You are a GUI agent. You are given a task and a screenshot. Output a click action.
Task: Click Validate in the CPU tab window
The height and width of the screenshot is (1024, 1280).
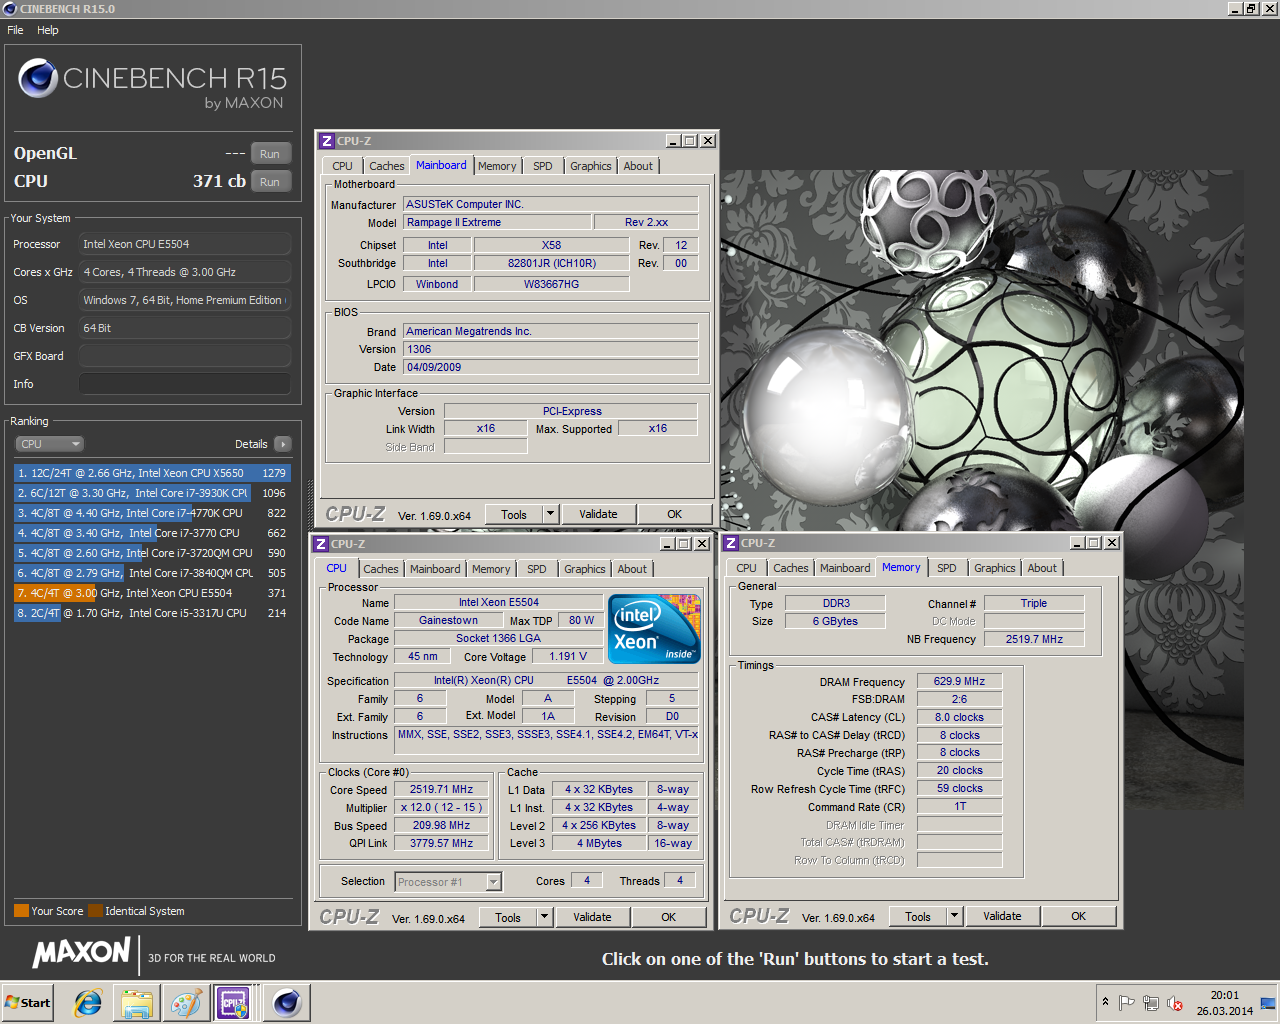(592, 917)
